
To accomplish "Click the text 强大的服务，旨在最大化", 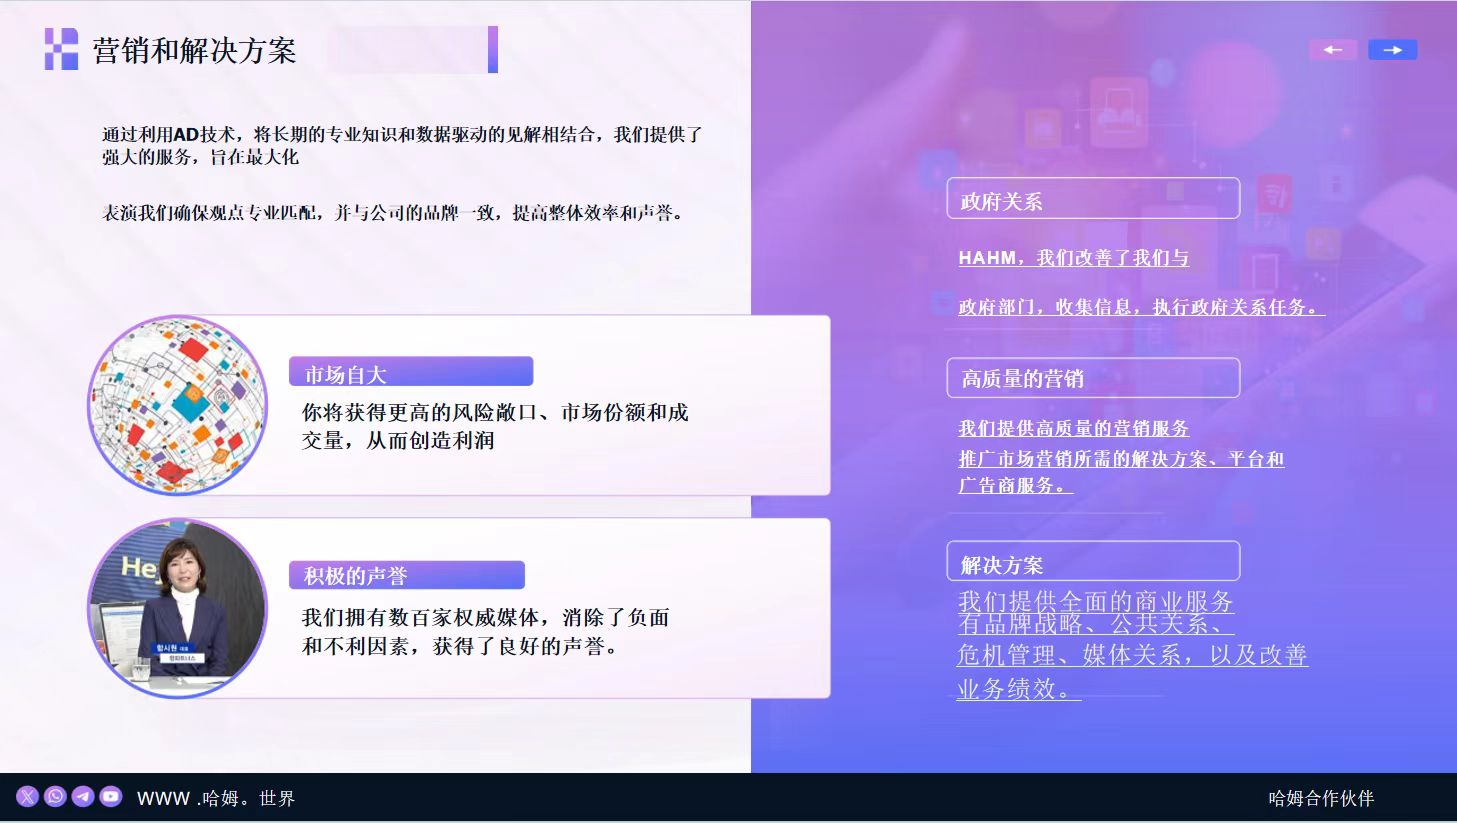I will point(200,157).
